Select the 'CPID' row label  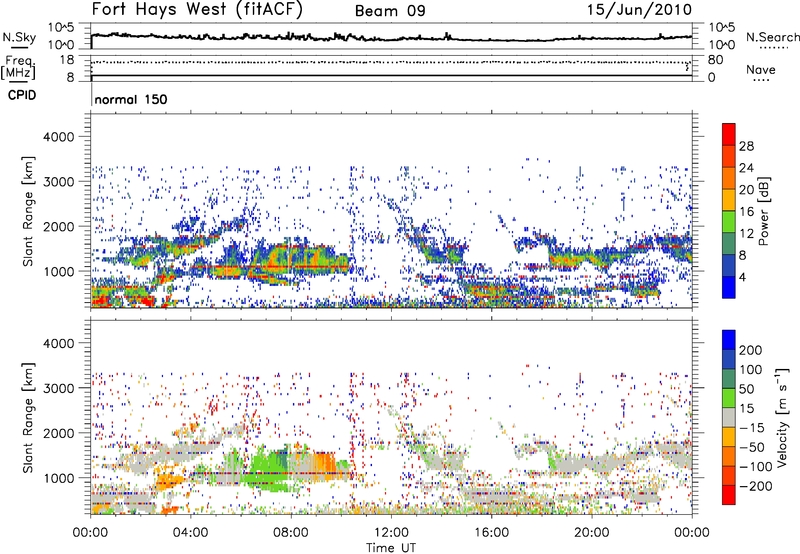click(x=22, y=95)
